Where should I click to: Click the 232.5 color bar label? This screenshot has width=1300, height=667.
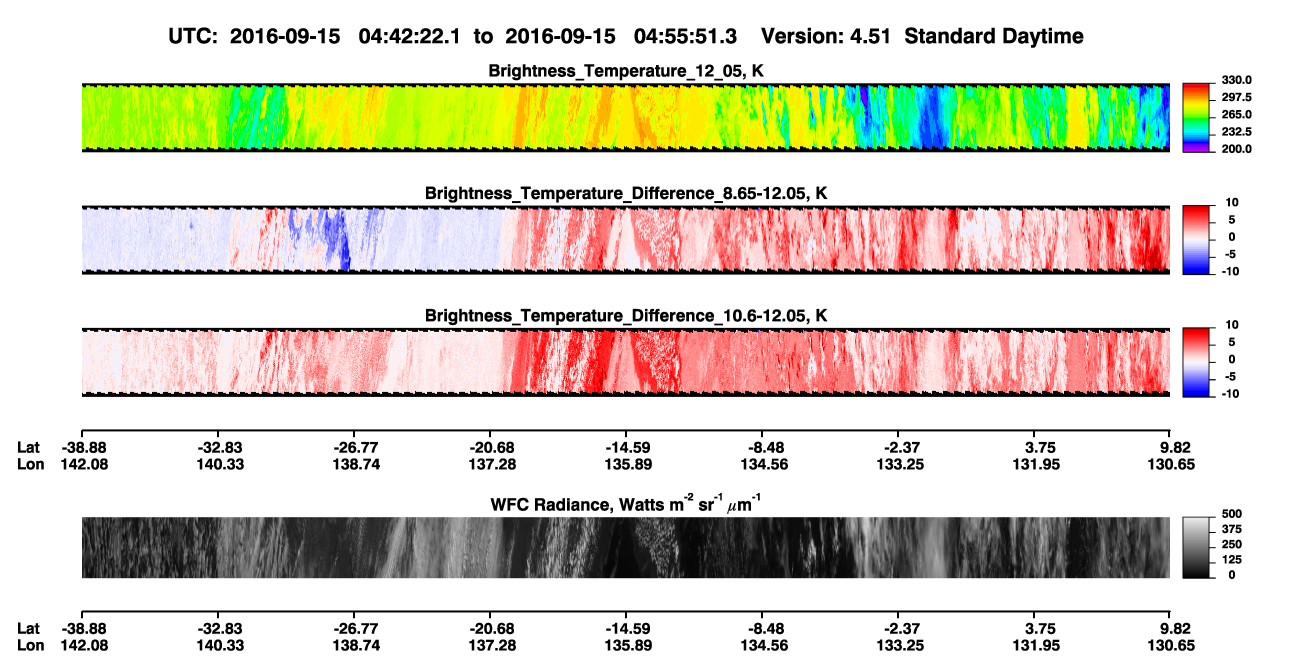pos(1236,132)
